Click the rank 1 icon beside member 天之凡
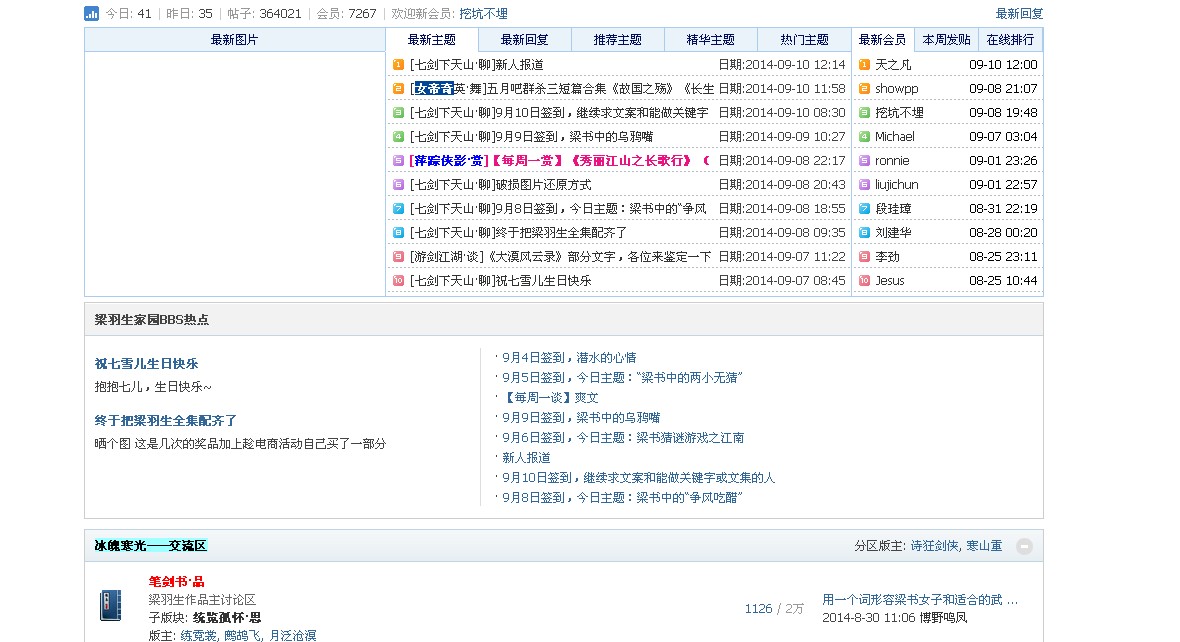Viewport: 1180px width, 642px height. 864,64
